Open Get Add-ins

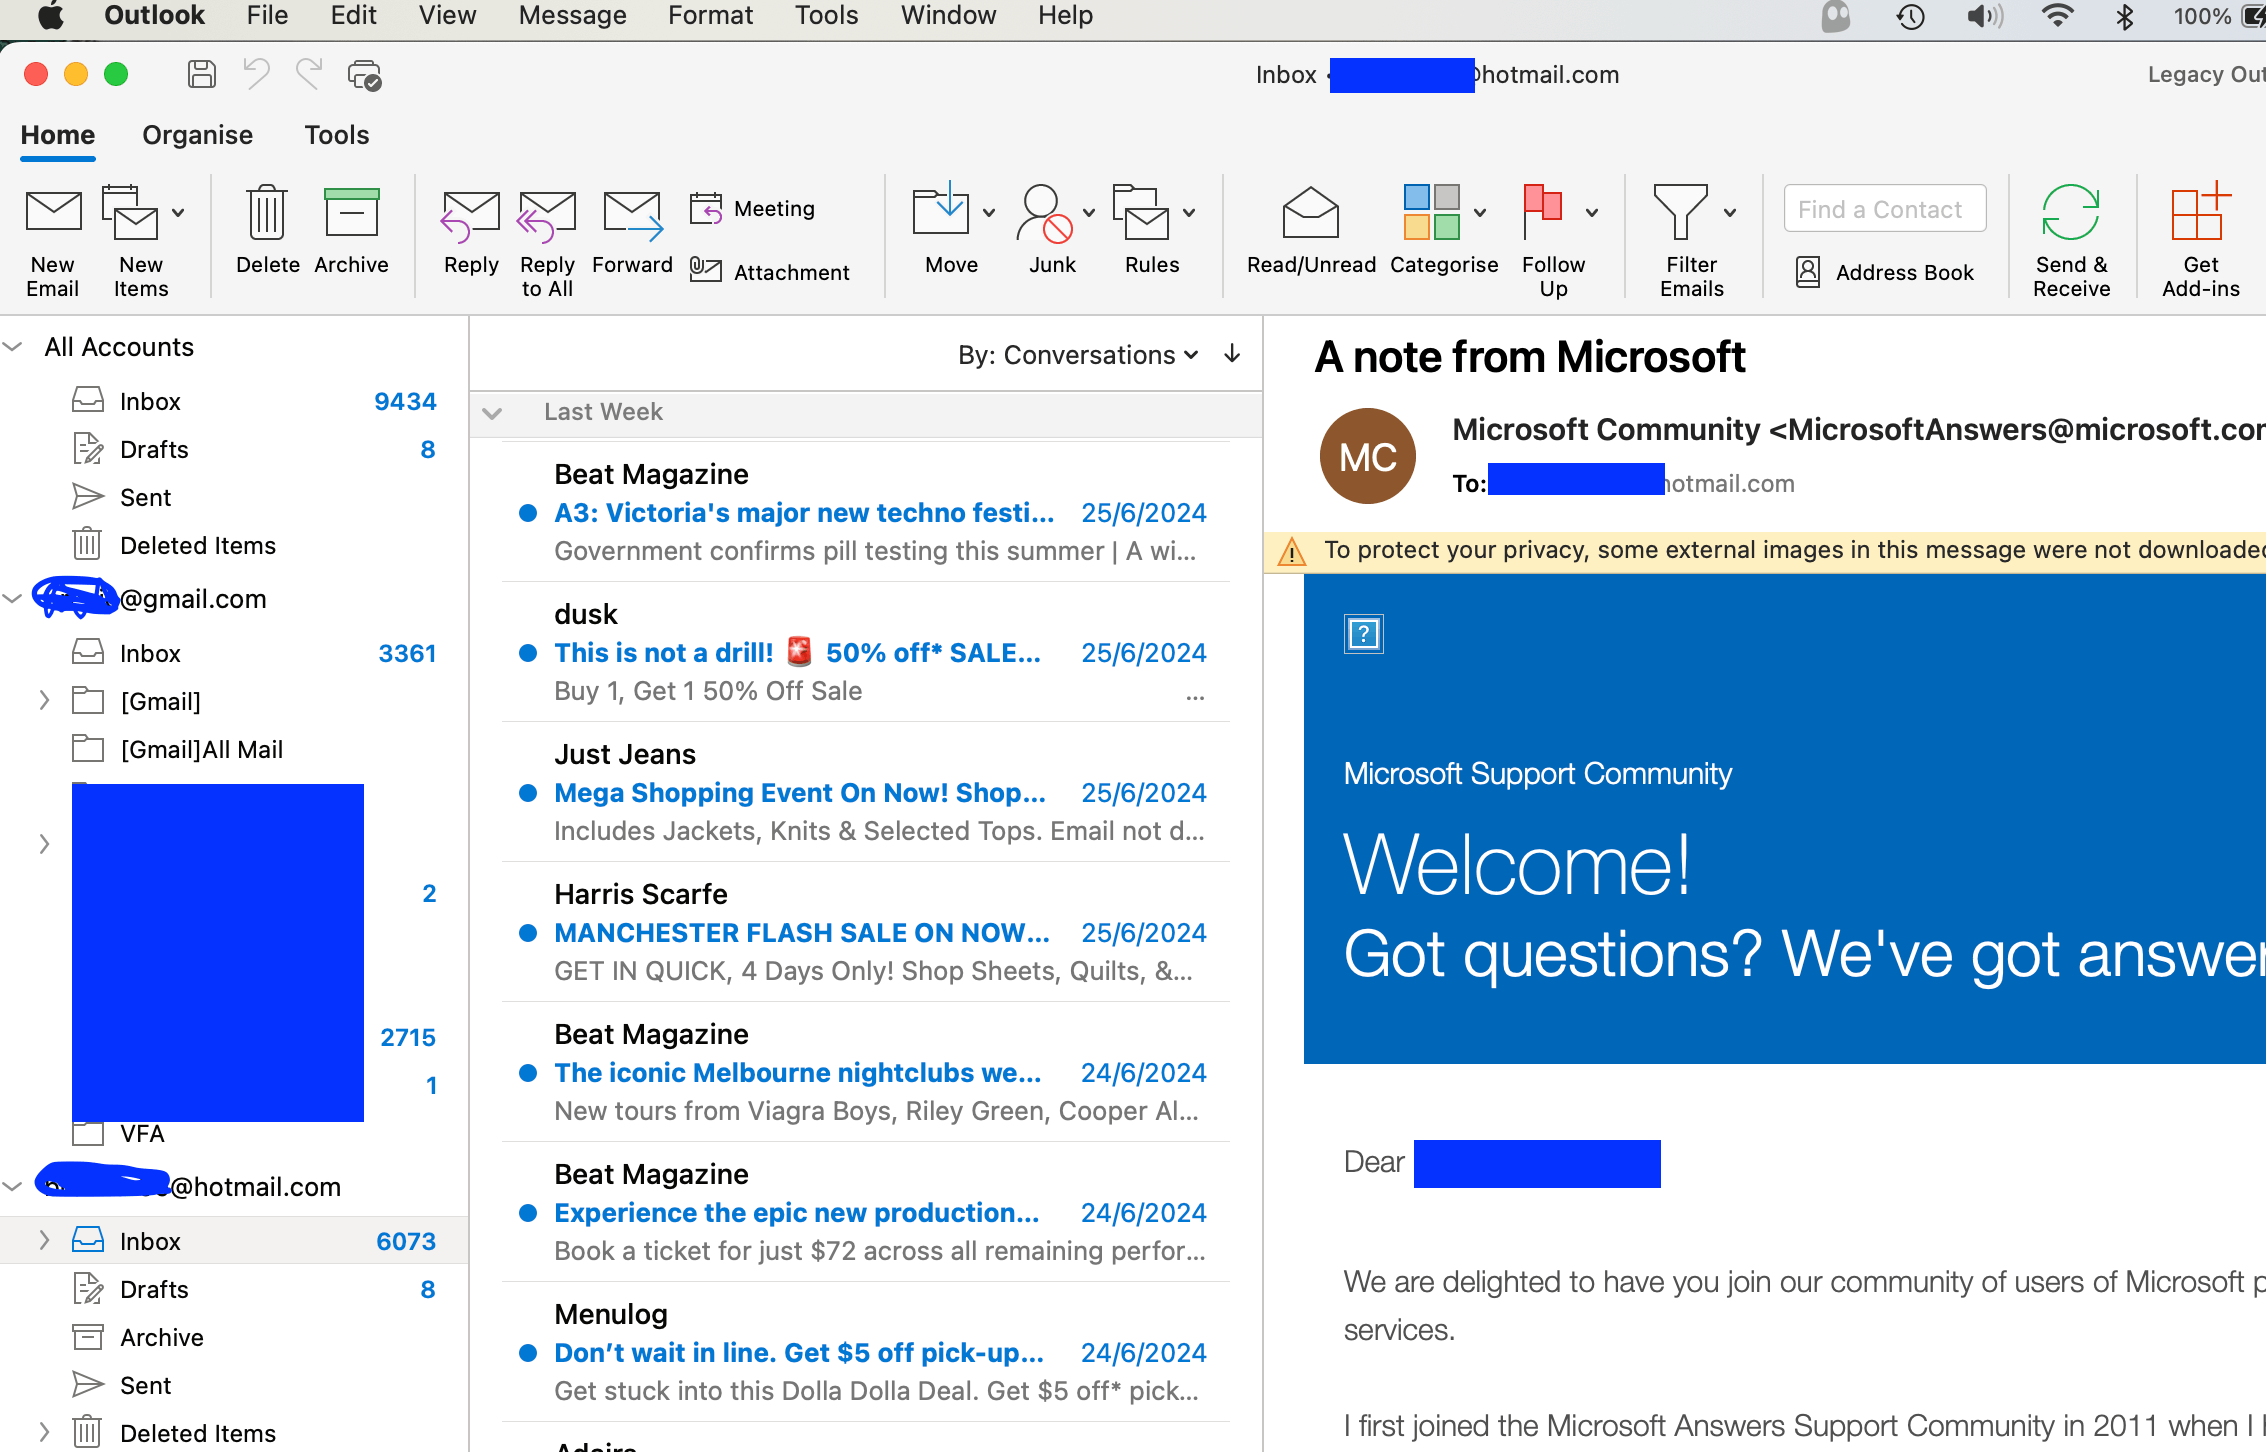click(x=2199, y=214)
